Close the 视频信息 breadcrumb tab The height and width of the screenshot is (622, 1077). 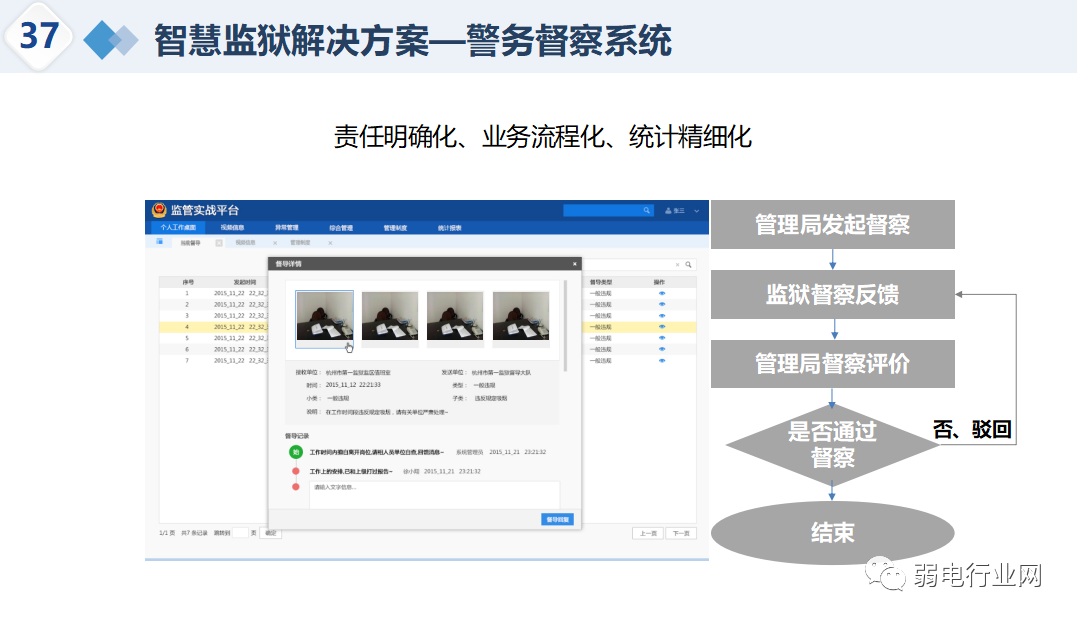point(273,241)
